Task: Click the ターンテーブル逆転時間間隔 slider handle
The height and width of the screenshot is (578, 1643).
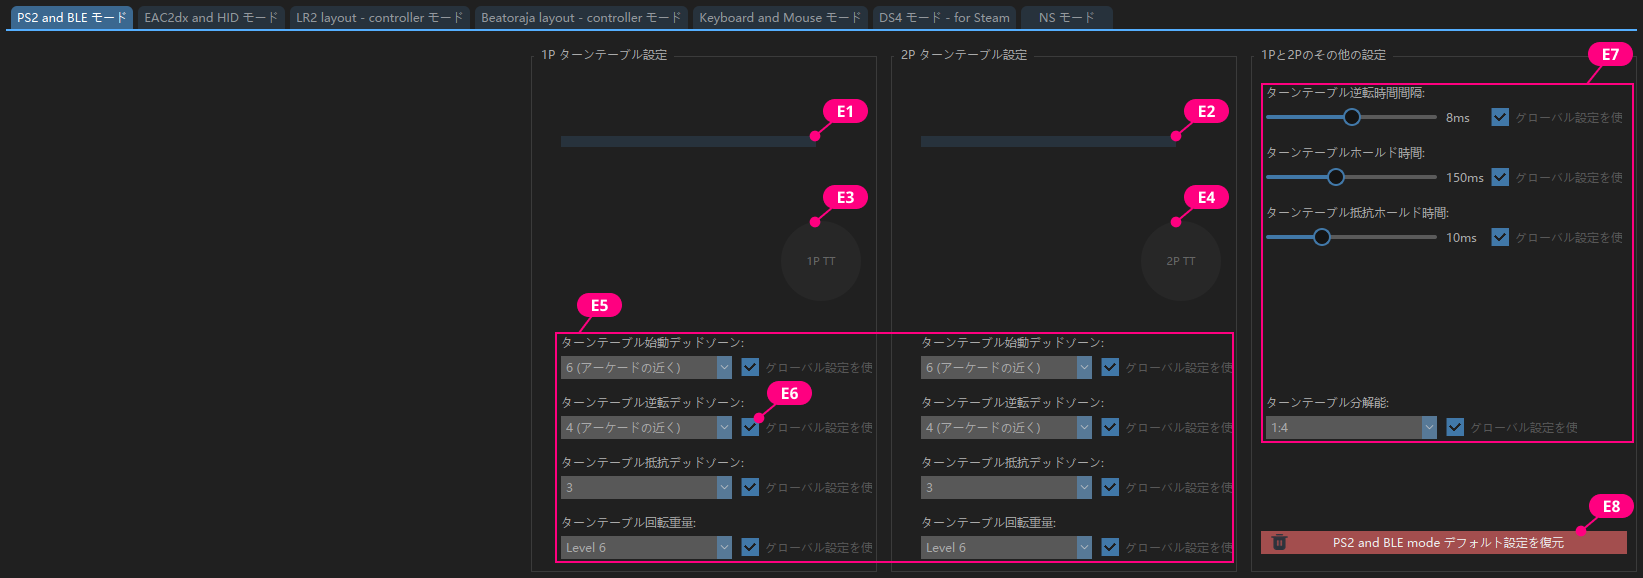Action: 1352,117
